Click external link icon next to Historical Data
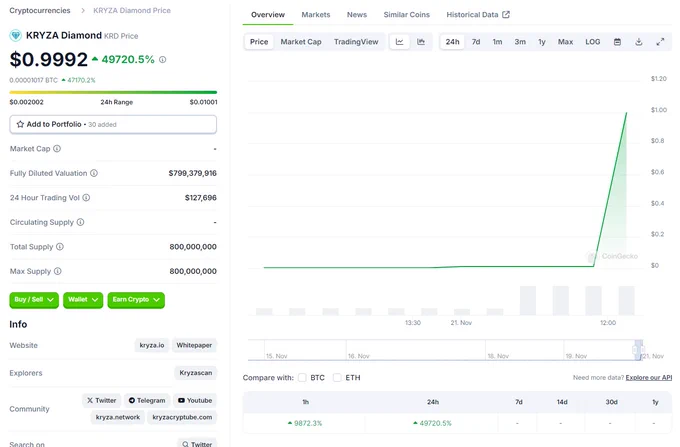Image resolution: width=680 pixels, height=447 pixels. (x=506, y=14)
